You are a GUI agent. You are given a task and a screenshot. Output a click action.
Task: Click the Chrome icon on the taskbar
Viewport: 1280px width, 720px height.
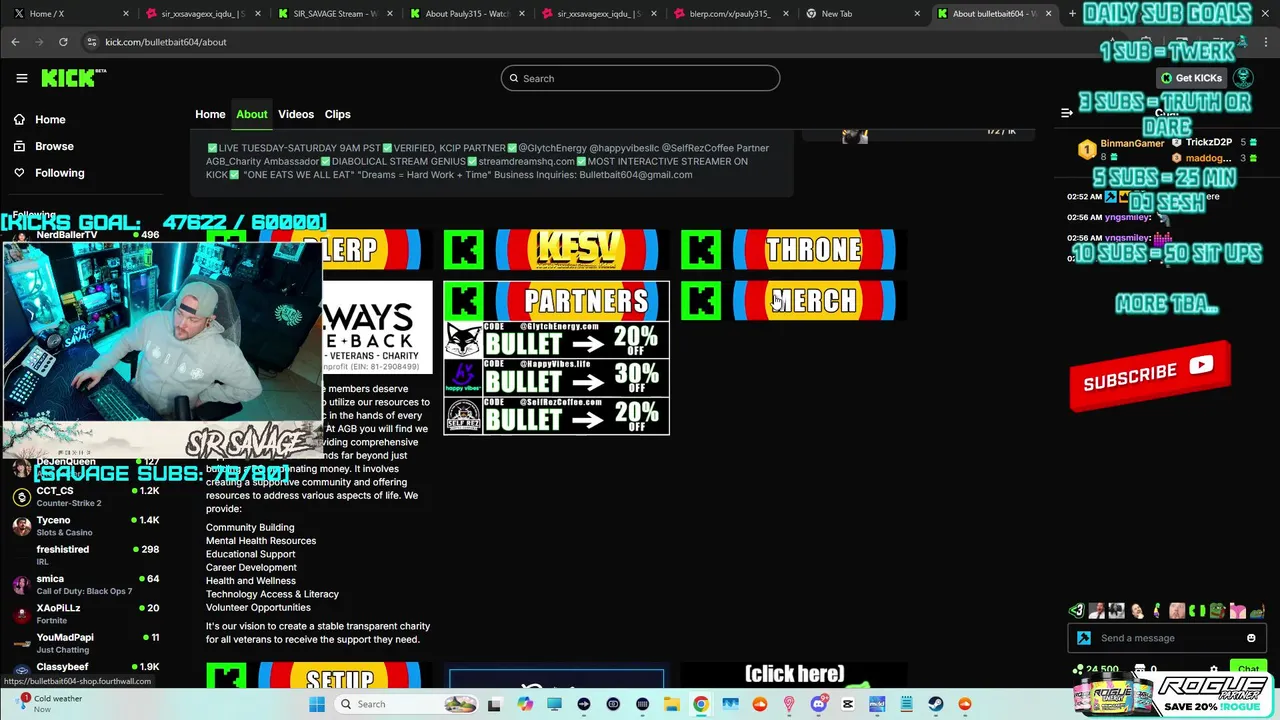coord(700,704)
